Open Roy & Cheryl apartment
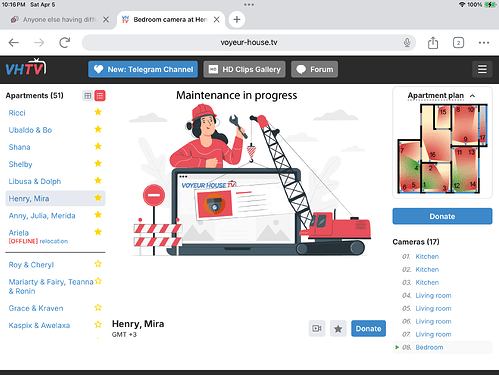The width and height of the screenshot is (499, 375). pyautogui.click(x=31, y=265)
